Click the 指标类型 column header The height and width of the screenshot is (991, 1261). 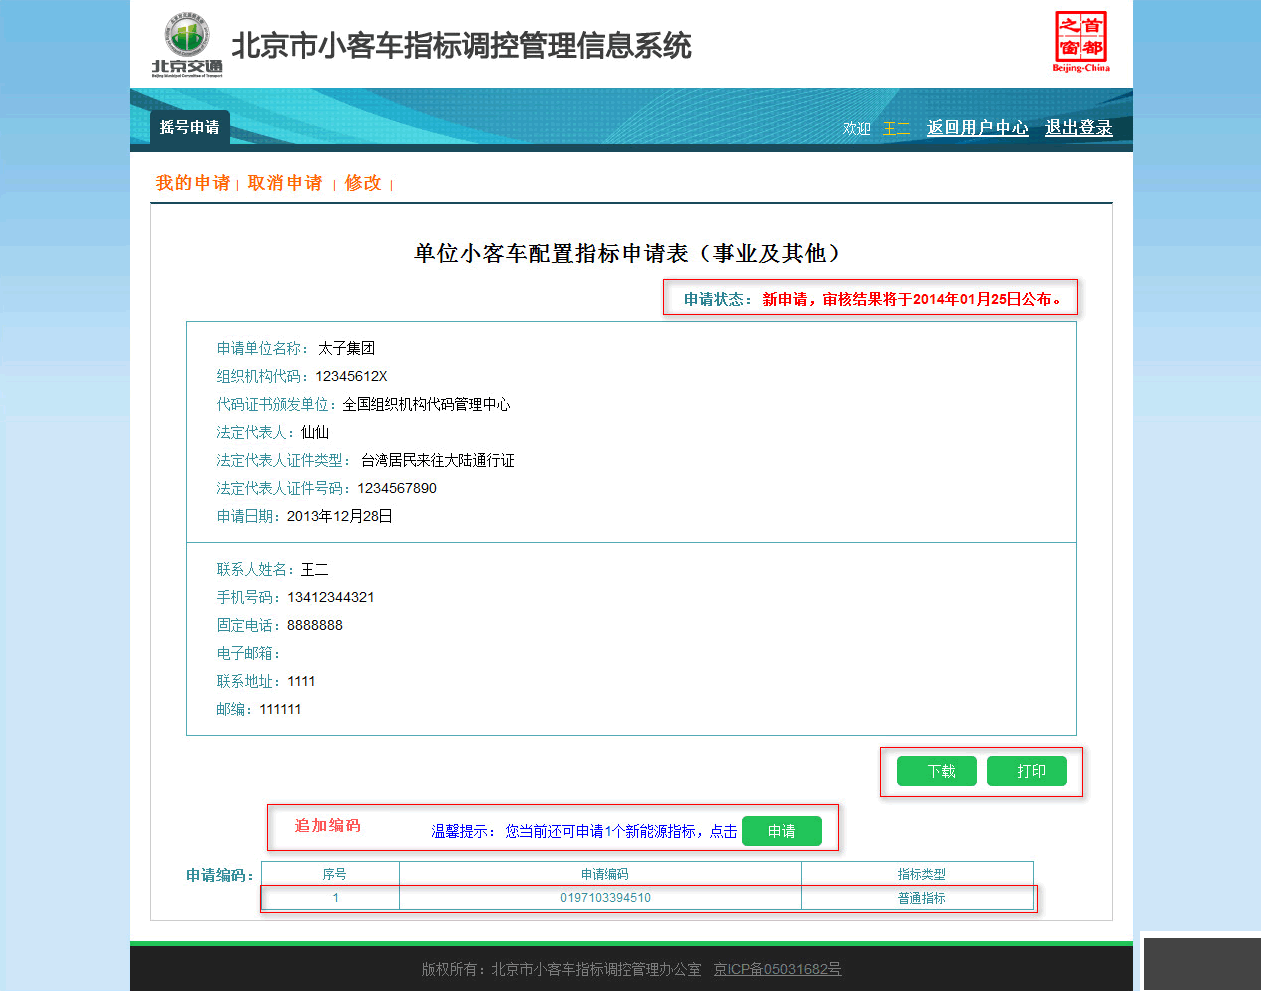[917, 872]
